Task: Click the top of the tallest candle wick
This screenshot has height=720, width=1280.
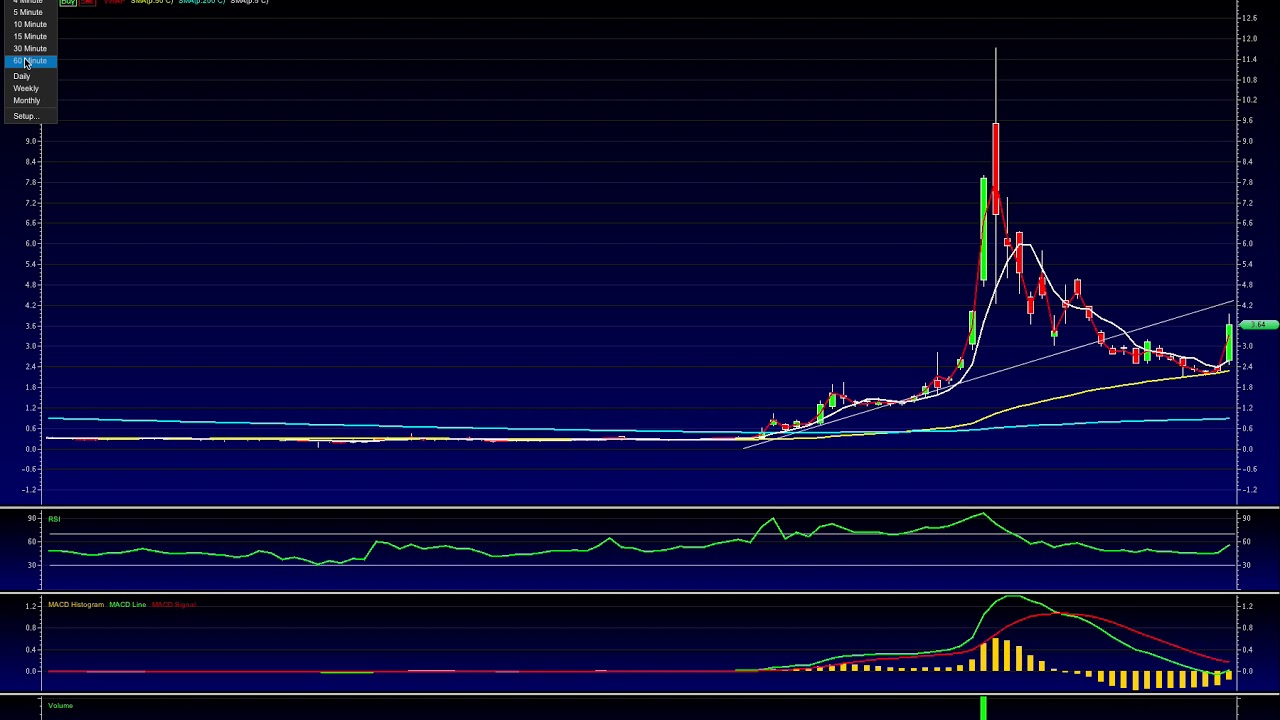Action: (996, 48)
